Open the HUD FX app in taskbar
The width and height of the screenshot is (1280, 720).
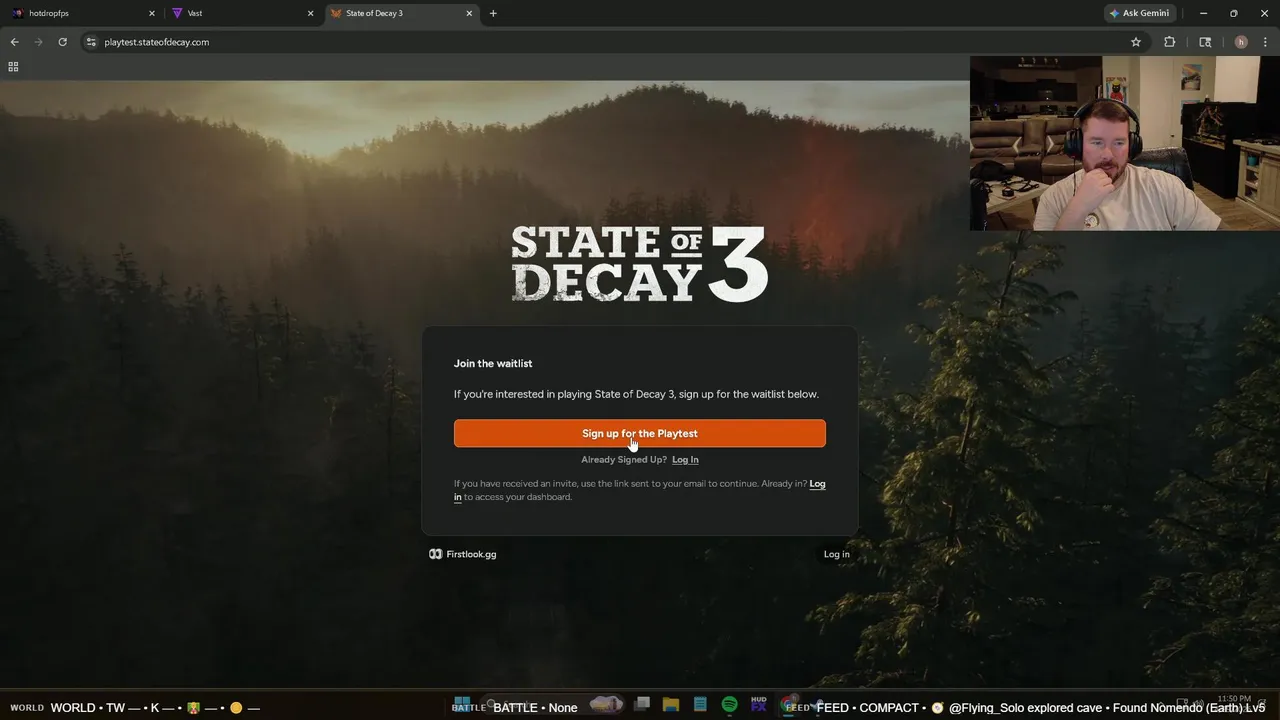[x=758, y=705]
